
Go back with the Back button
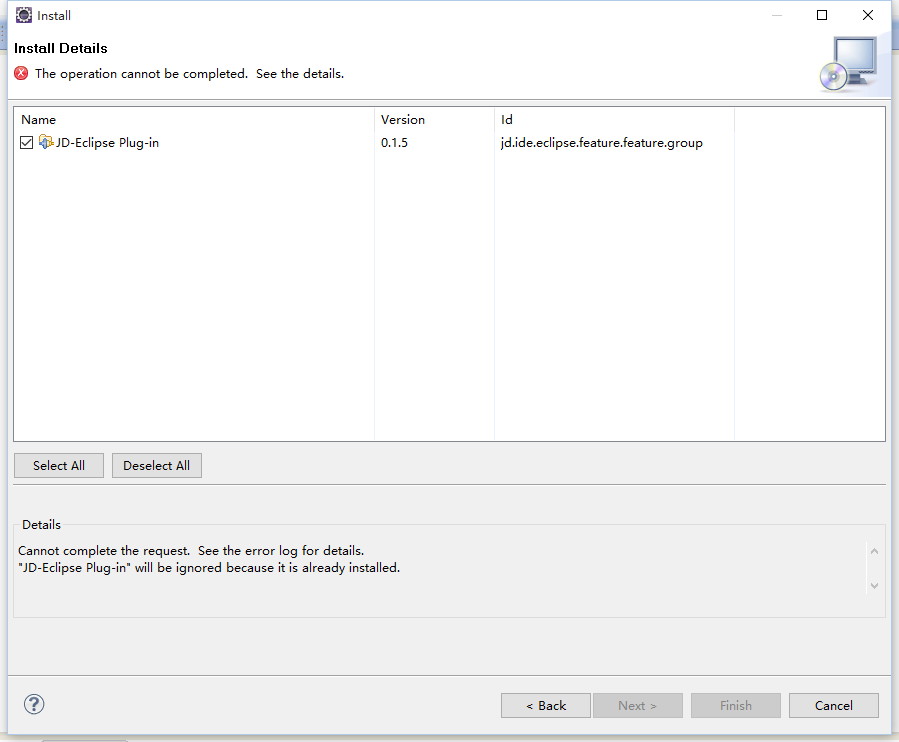546,705
